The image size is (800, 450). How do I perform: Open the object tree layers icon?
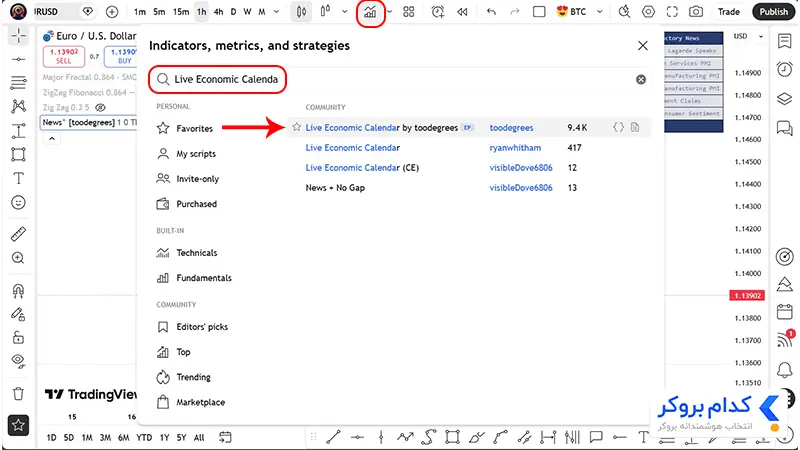point(785,98)
